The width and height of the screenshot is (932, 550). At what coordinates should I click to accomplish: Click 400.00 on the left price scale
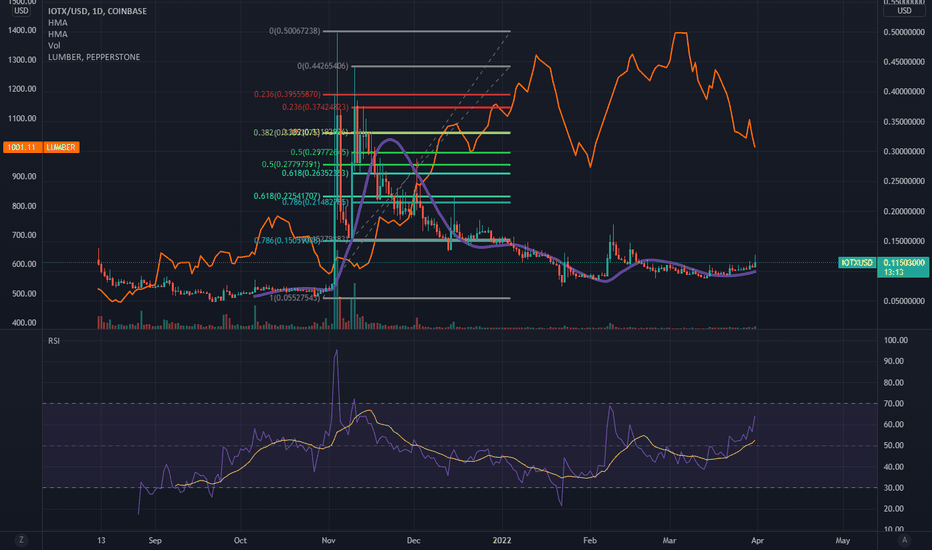pos(24,323)
